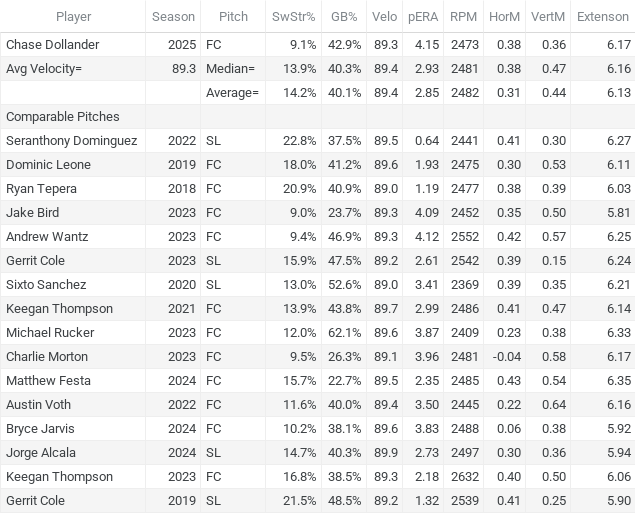Image resolution: width=635 pixels, height=520 pixels.
Task: Sort by VertM column header
Action: (x=548, y=17)
